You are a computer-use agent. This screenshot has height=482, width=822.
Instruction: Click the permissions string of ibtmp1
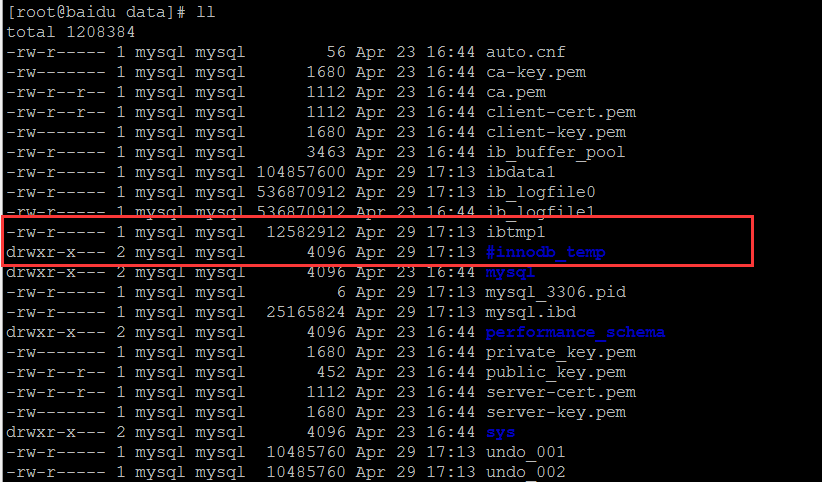click(56, 232)
